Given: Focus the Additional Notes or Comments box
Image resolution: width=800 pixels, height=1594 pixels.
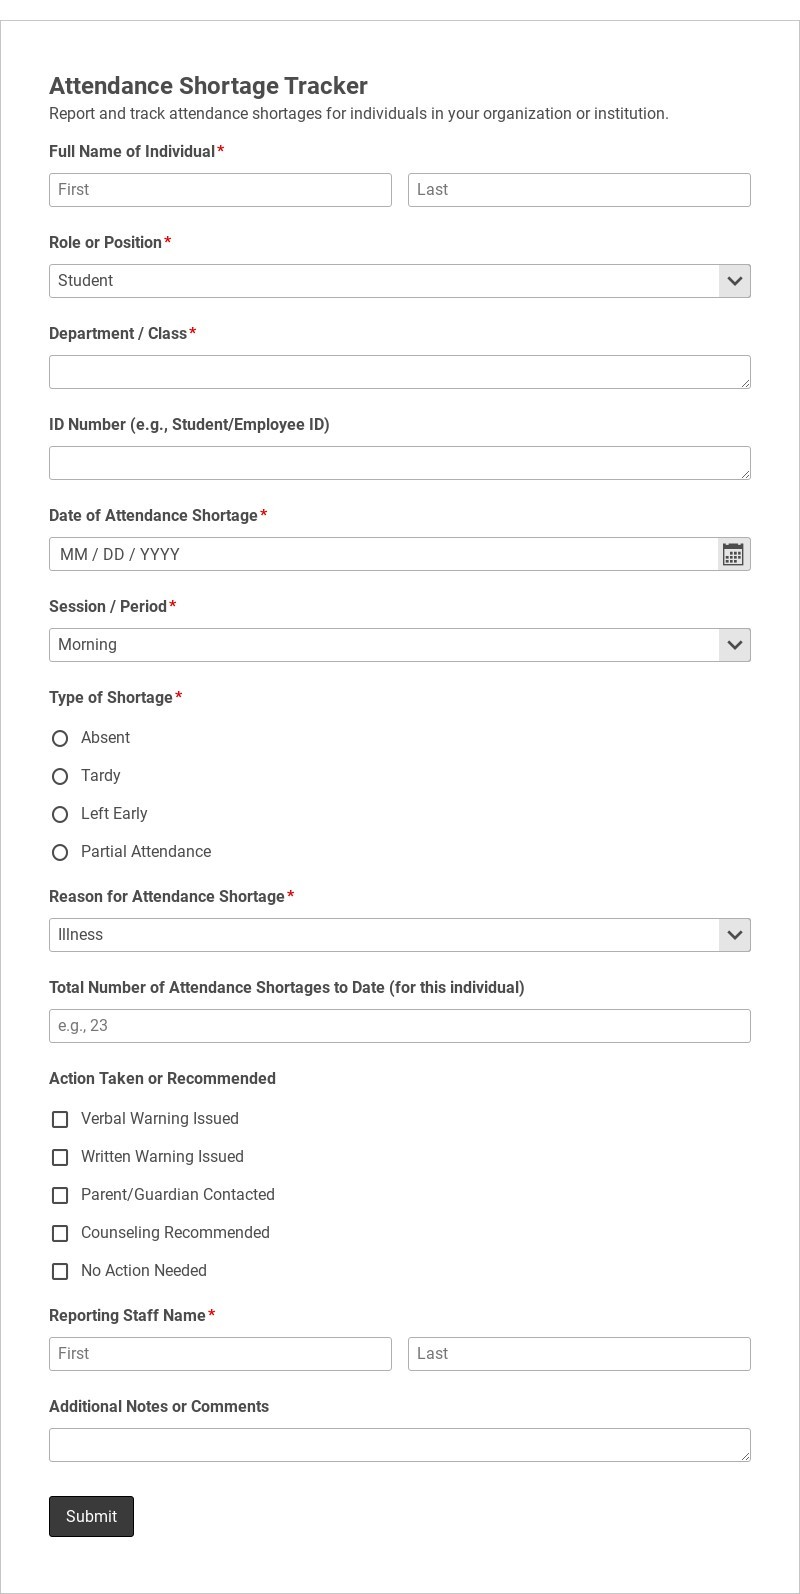Looking at the screenshot, I should [x=400, y=1445].
